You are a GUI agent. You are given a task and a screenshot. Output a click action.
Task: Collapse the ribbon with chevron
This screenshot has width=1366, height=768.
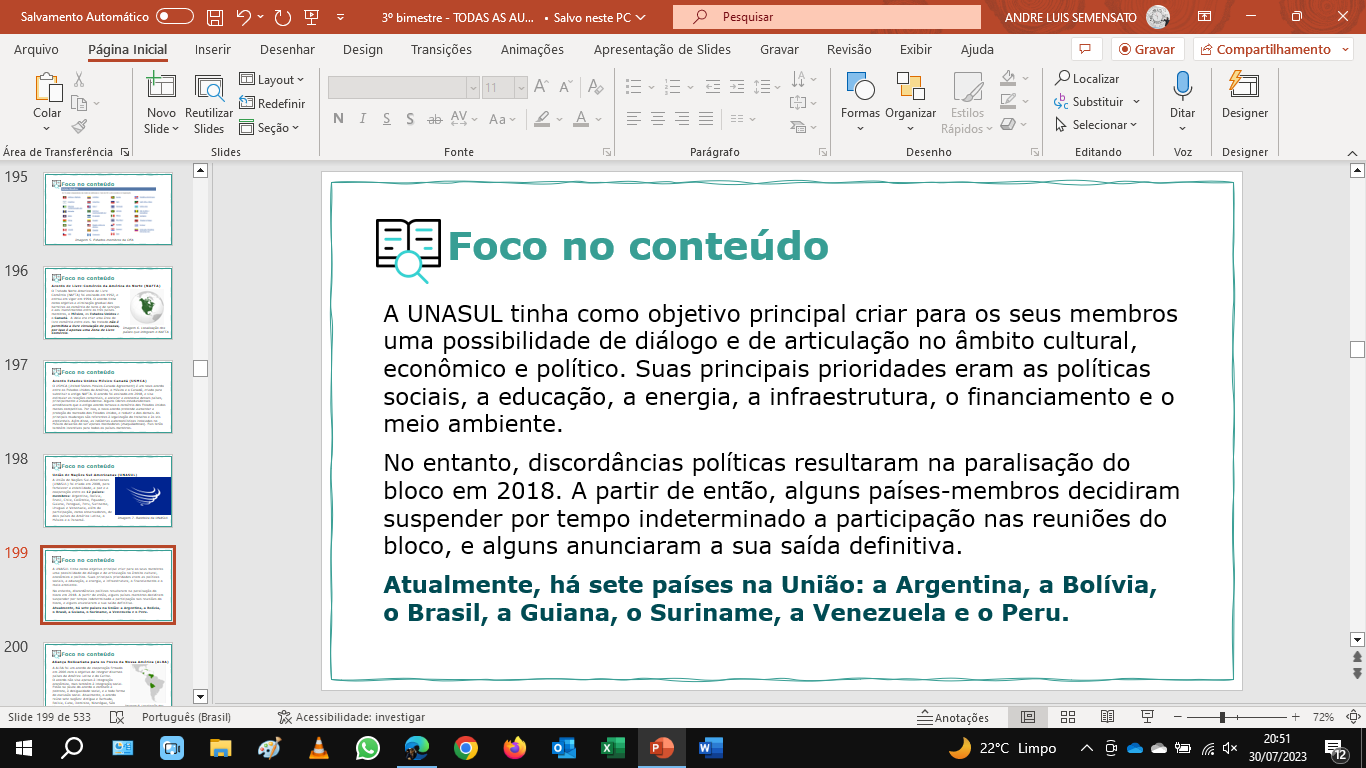1351,152
